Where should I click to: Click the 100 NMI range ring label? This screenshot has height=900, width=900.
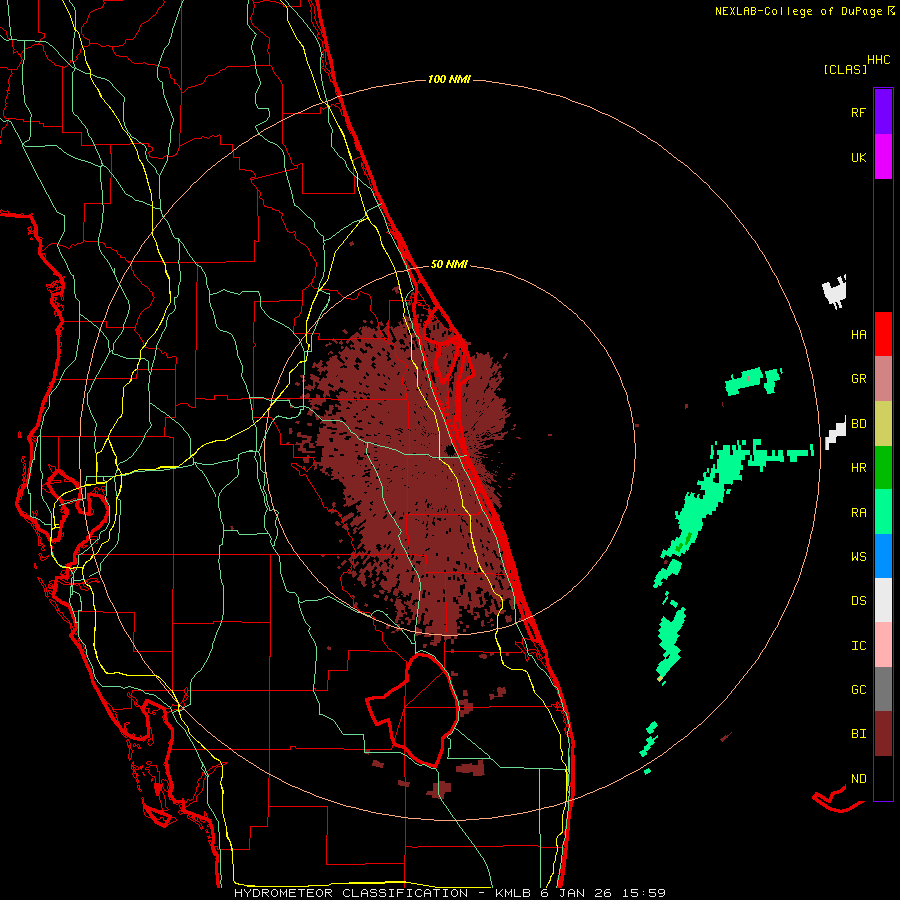click(449, 79)
